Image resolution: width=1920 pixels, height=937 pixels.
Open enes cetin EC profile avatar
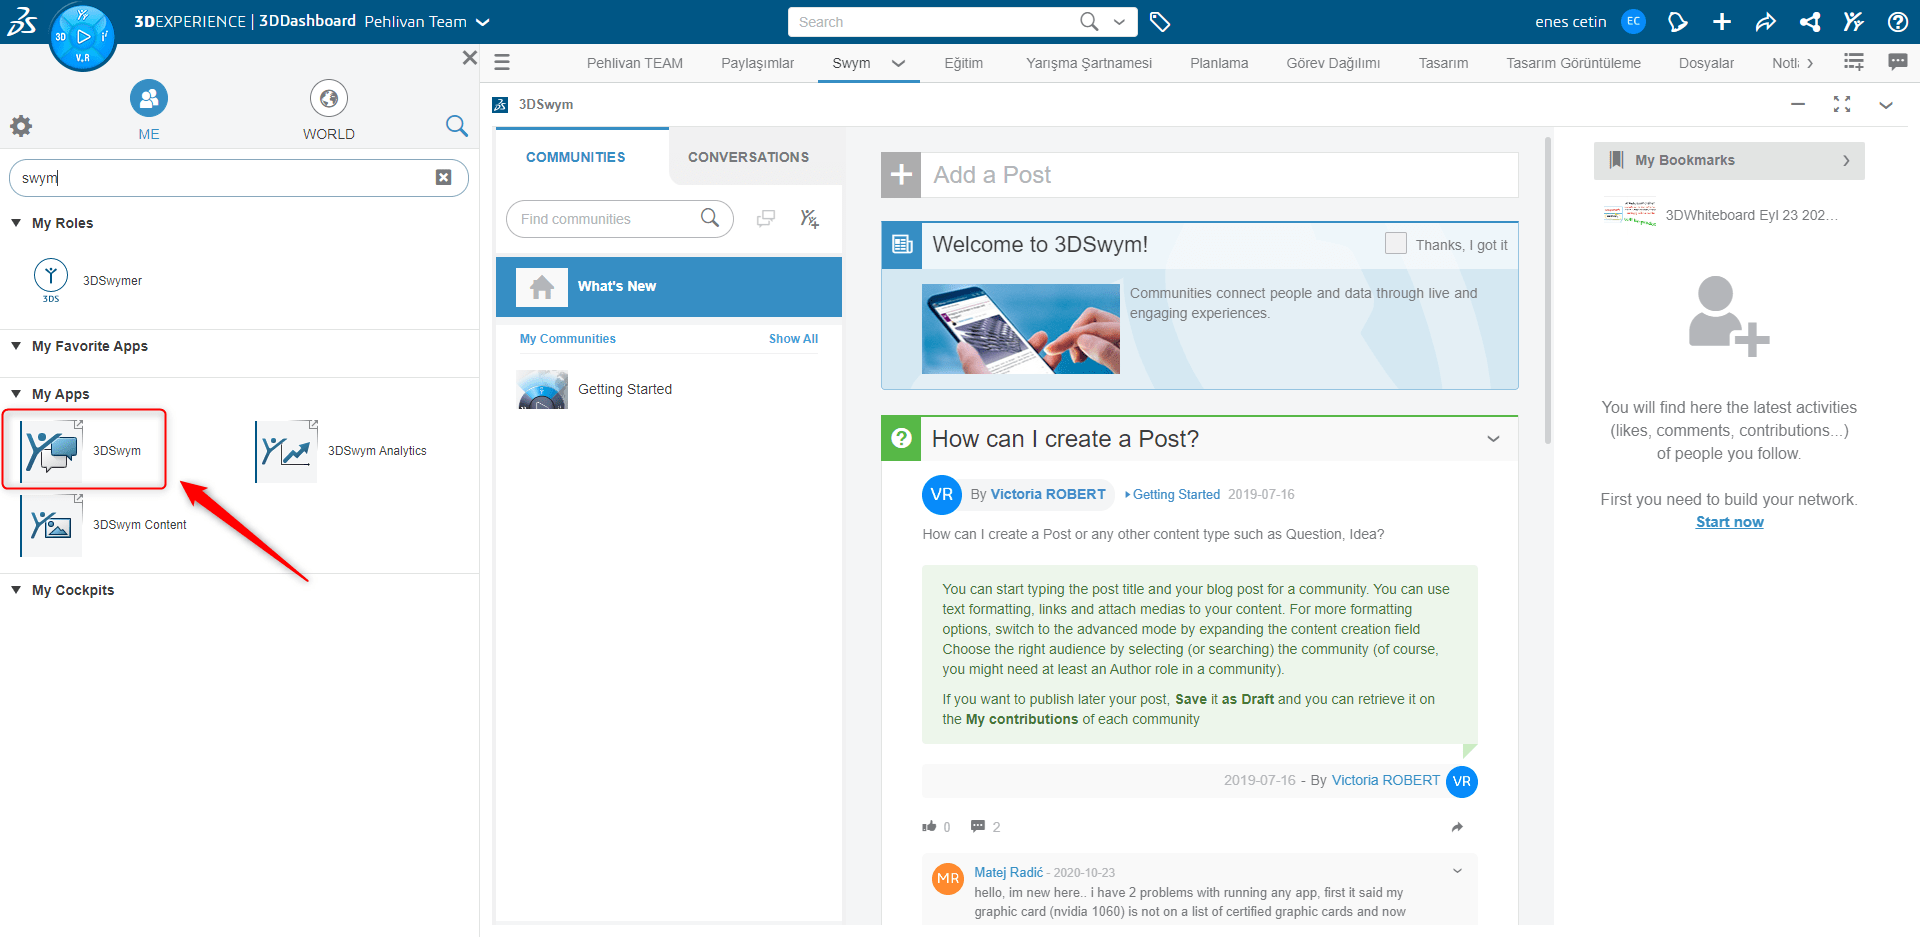pyautogui.click(x=1633, y=21)
